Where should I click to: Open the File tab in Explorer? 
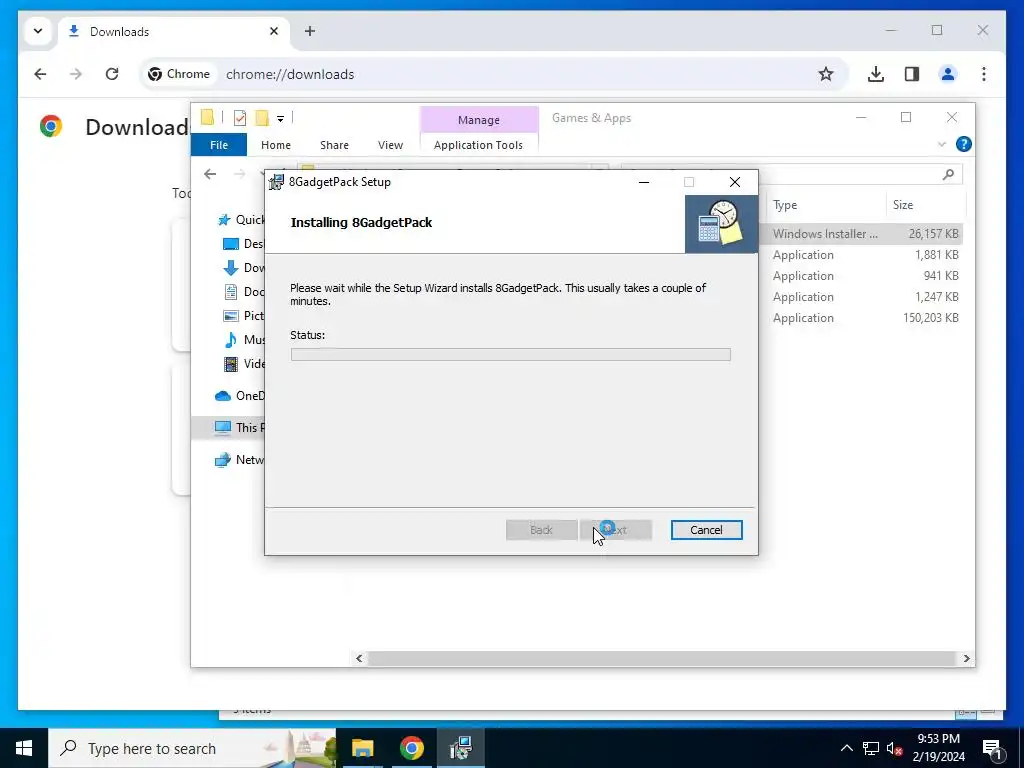(219, 145)
